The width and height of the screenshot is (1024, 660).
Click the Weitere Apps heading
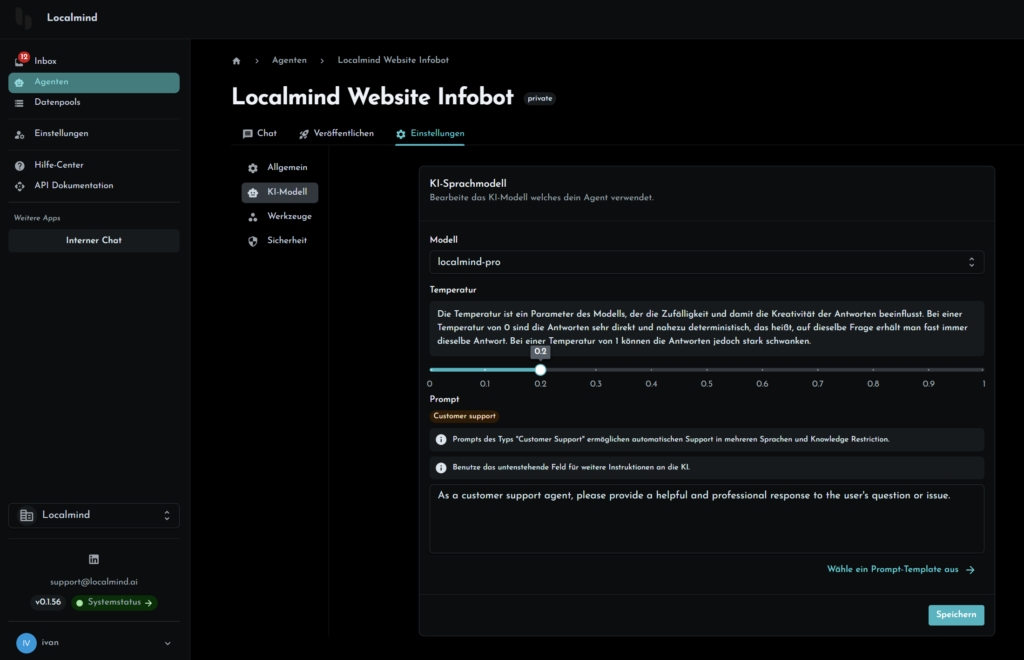pos(37,218)
